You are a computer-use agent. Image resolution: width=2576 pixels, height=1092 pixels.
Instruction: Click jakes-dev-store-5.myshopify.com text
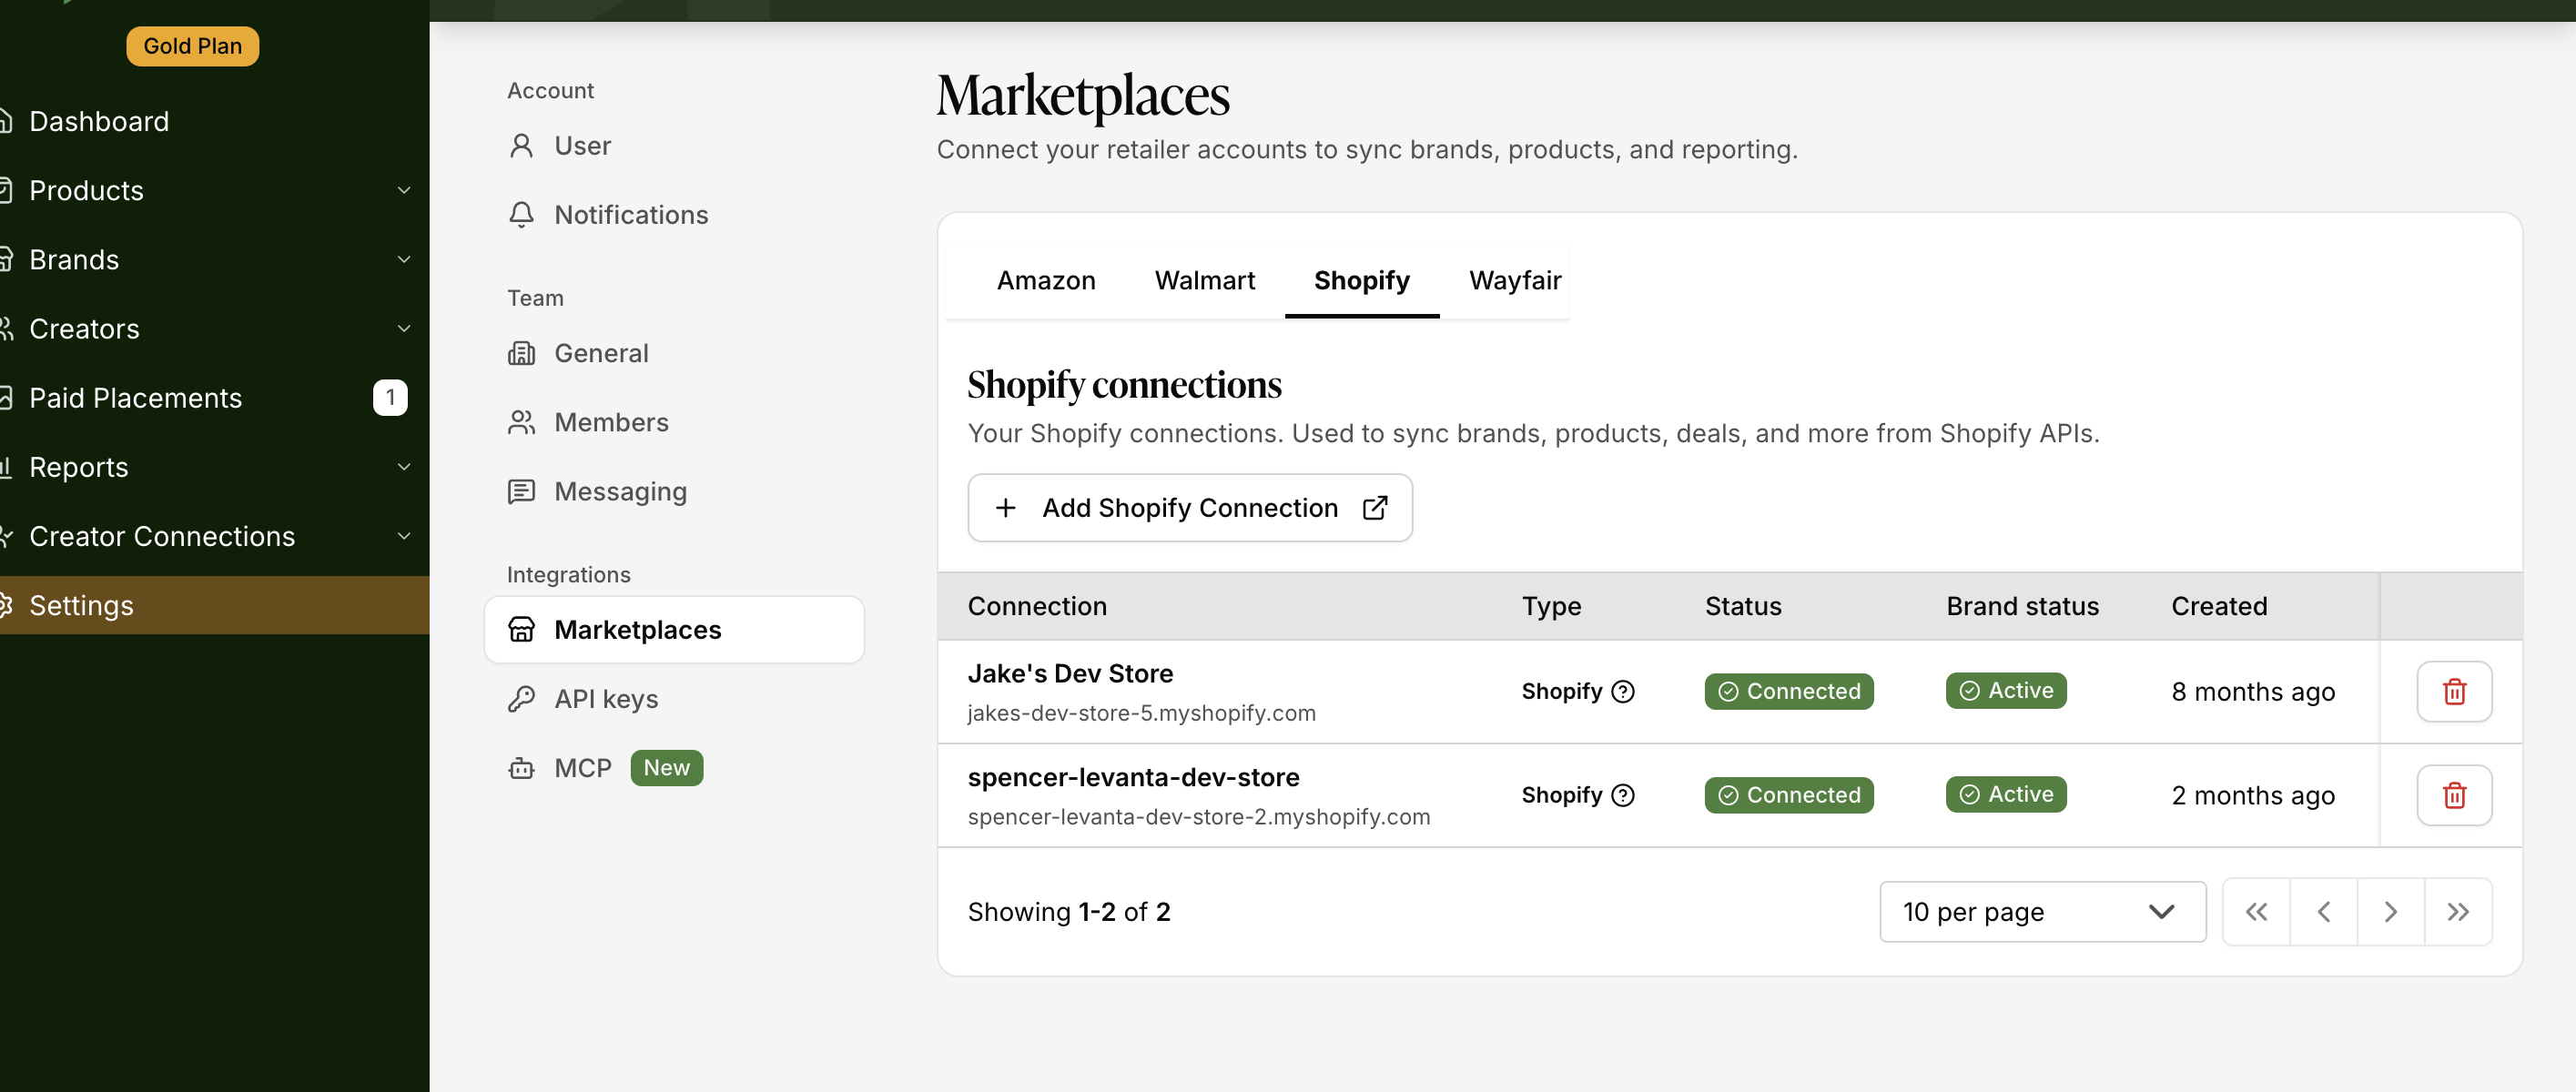point(1141,713)
